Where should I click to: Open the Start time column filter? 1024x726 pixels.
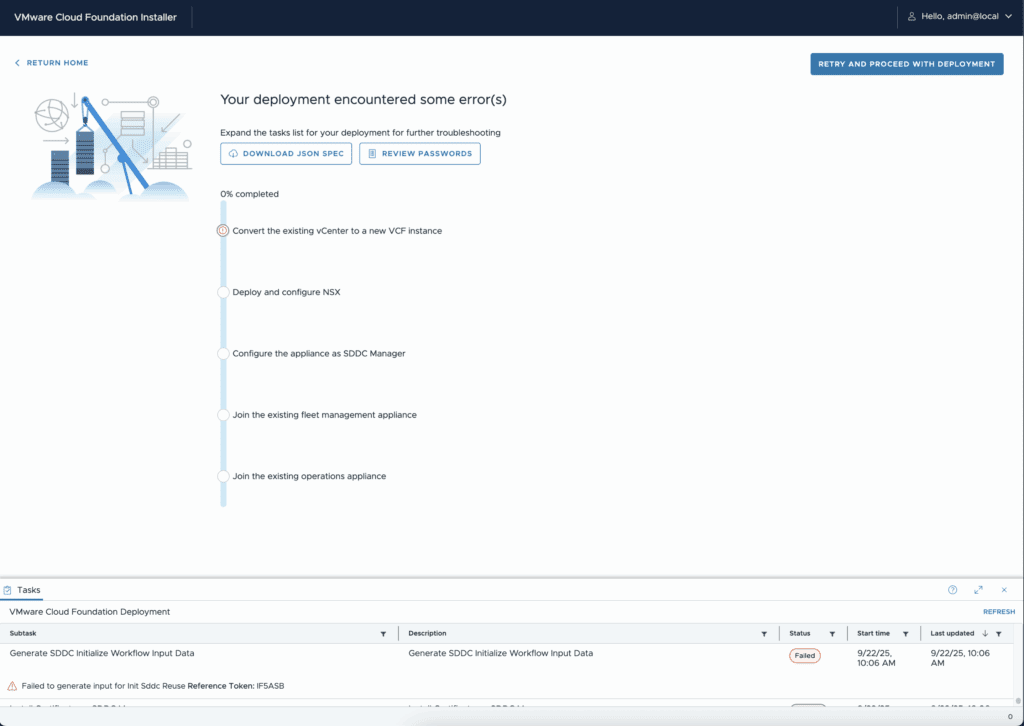tap(905, 634)
